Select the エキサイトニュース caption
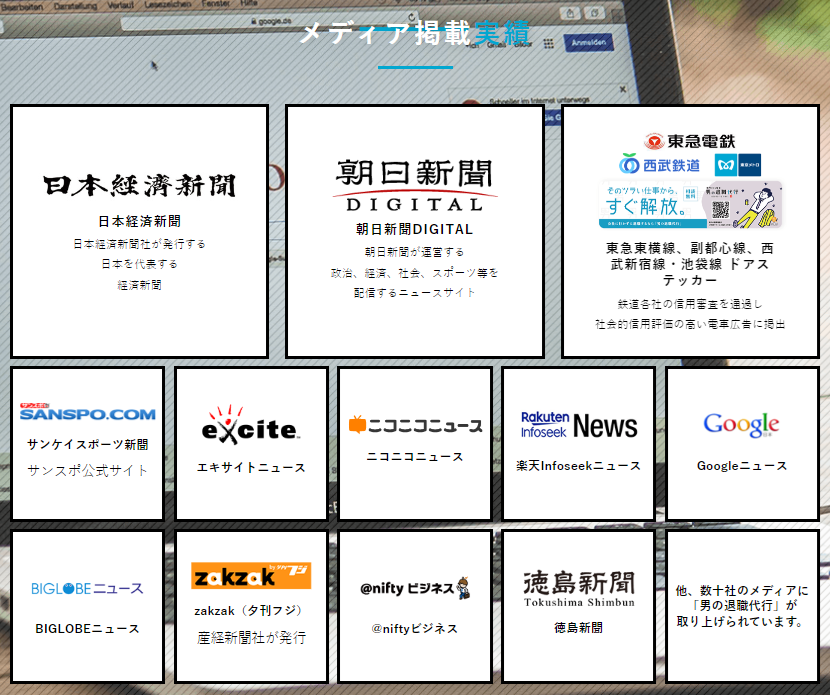 pos(251,467)
